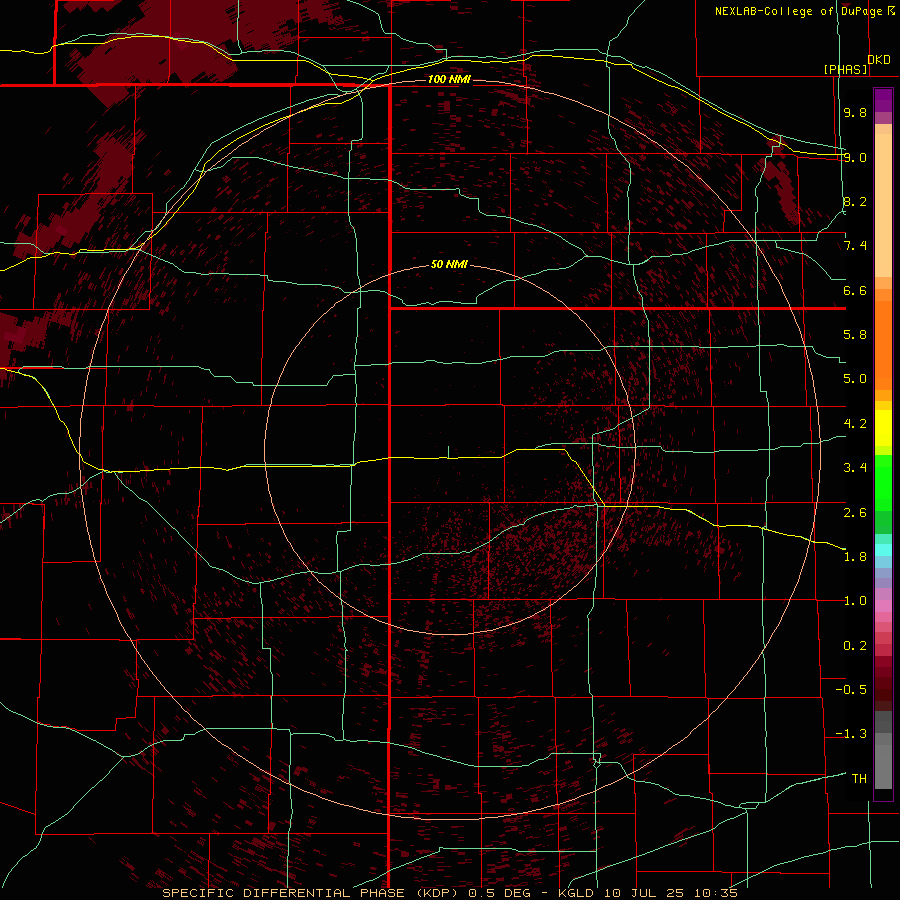Image resolution: width=900 pixels, height=900 pixels.
Task: Pick the cyan segment of the color bar
Action: [x=883, y=550]
